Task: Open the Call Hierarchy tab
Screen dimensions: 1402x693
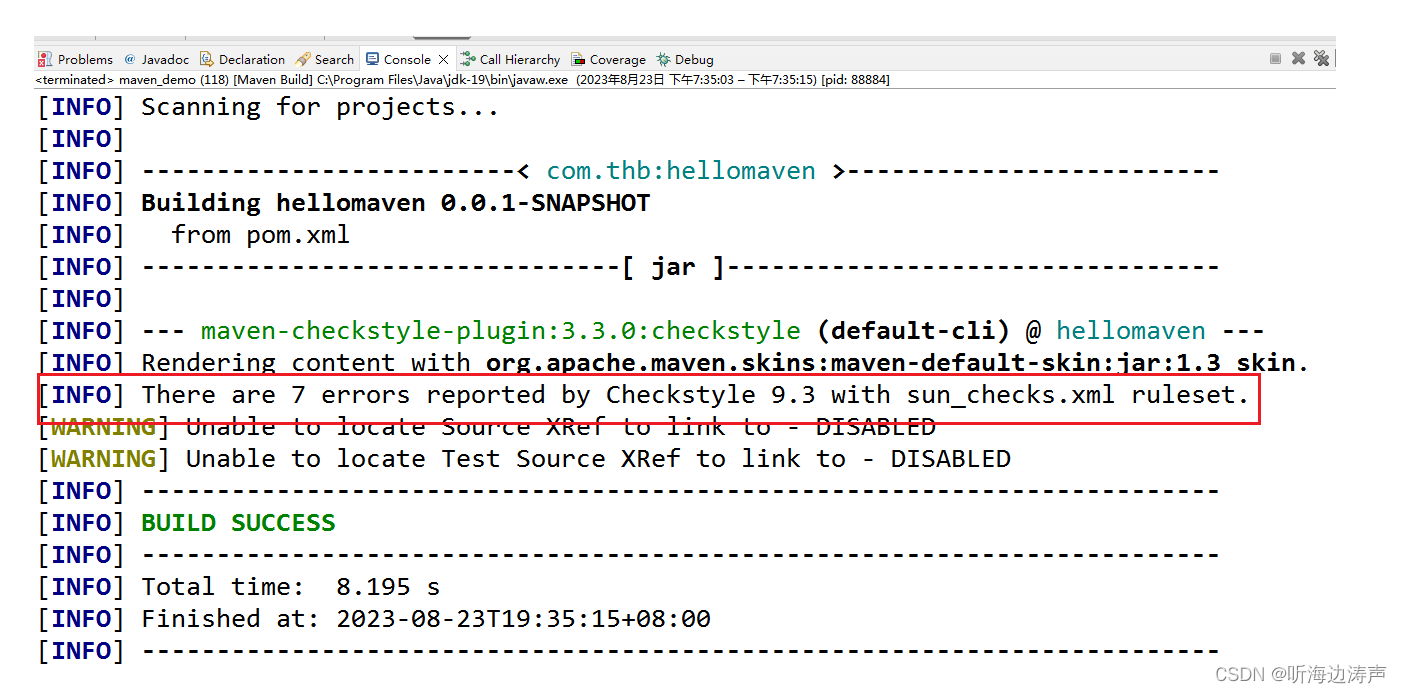Action: tap(519, 58)
